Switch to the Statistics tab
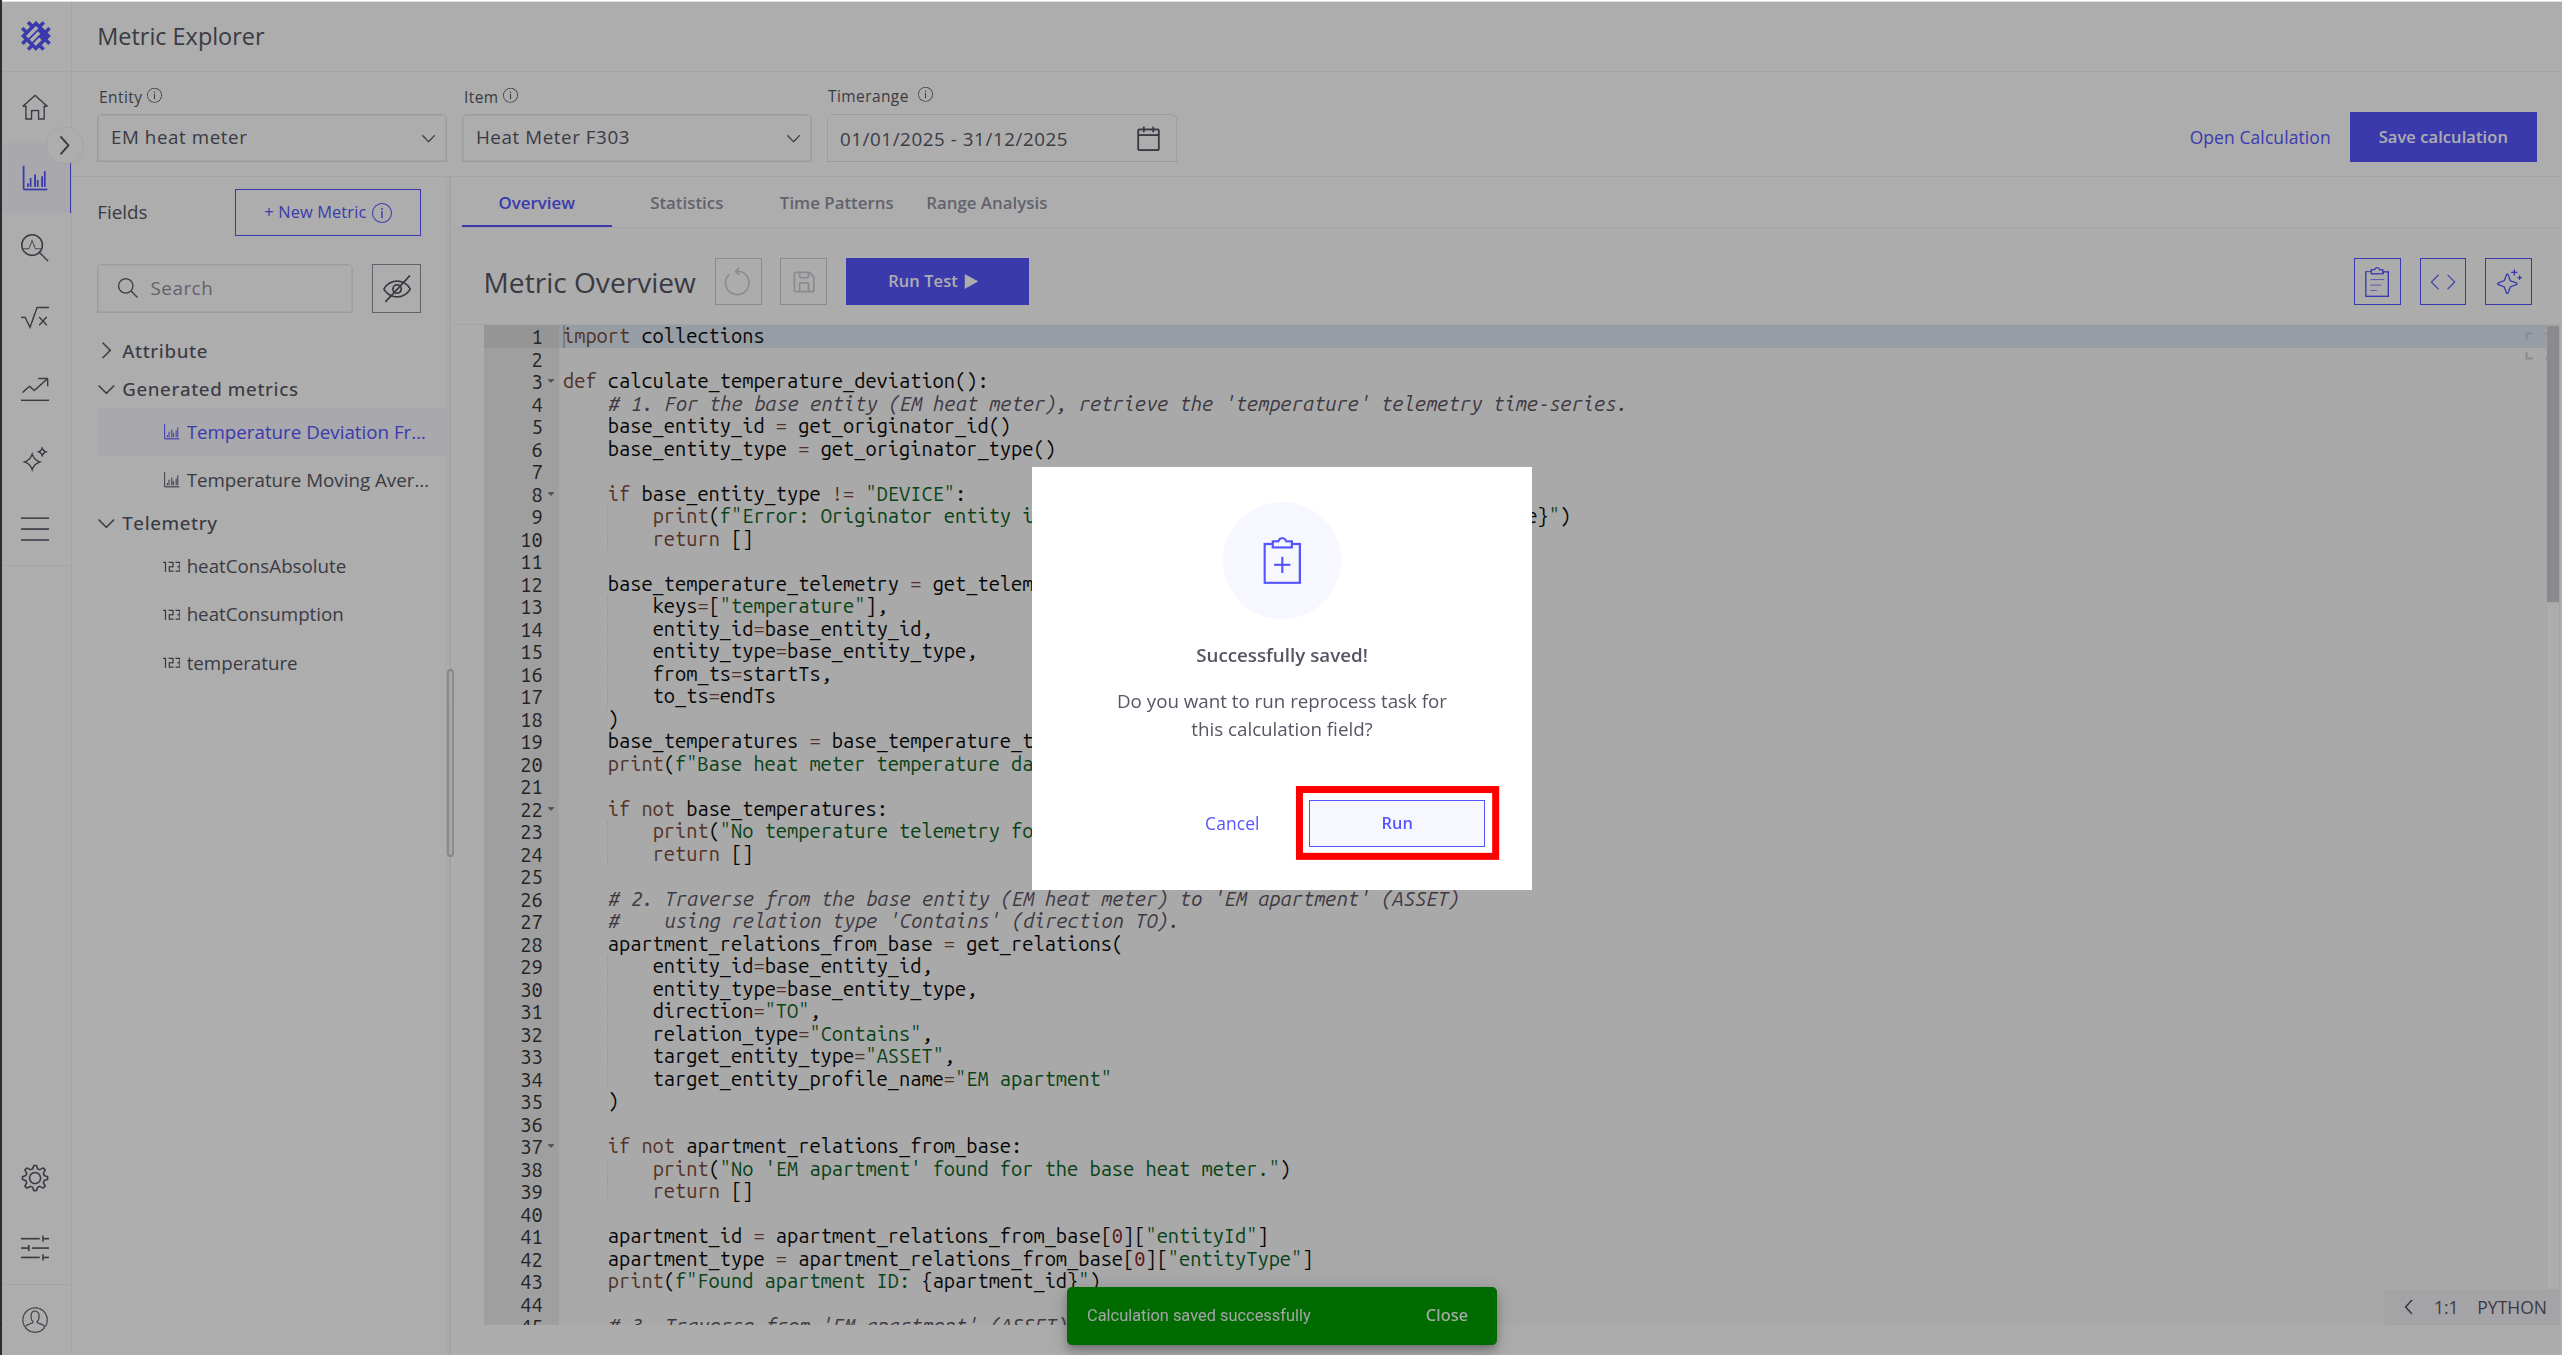The width and height of the screenshot is (2562, 1355). (x=686, y=203)
